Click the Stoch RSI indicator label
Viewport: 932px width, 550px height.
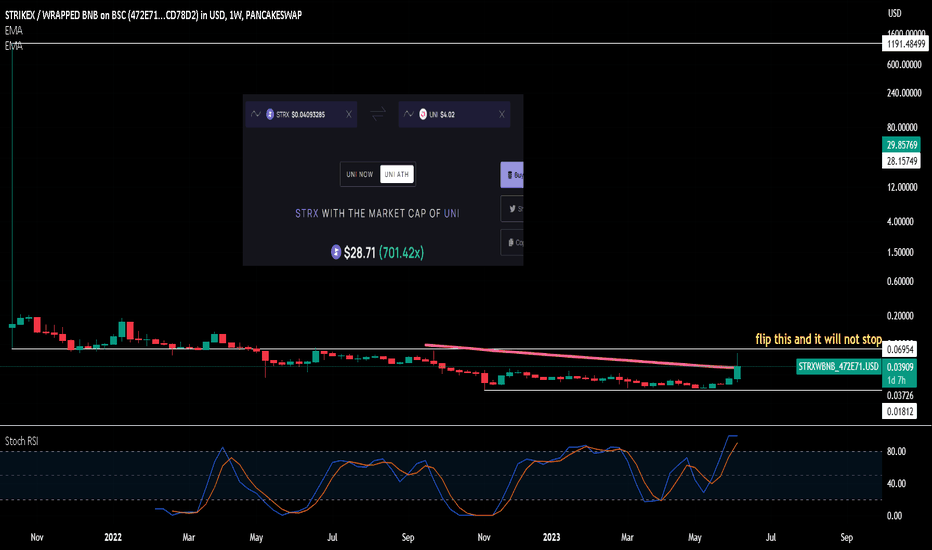[x=21, y=441]
